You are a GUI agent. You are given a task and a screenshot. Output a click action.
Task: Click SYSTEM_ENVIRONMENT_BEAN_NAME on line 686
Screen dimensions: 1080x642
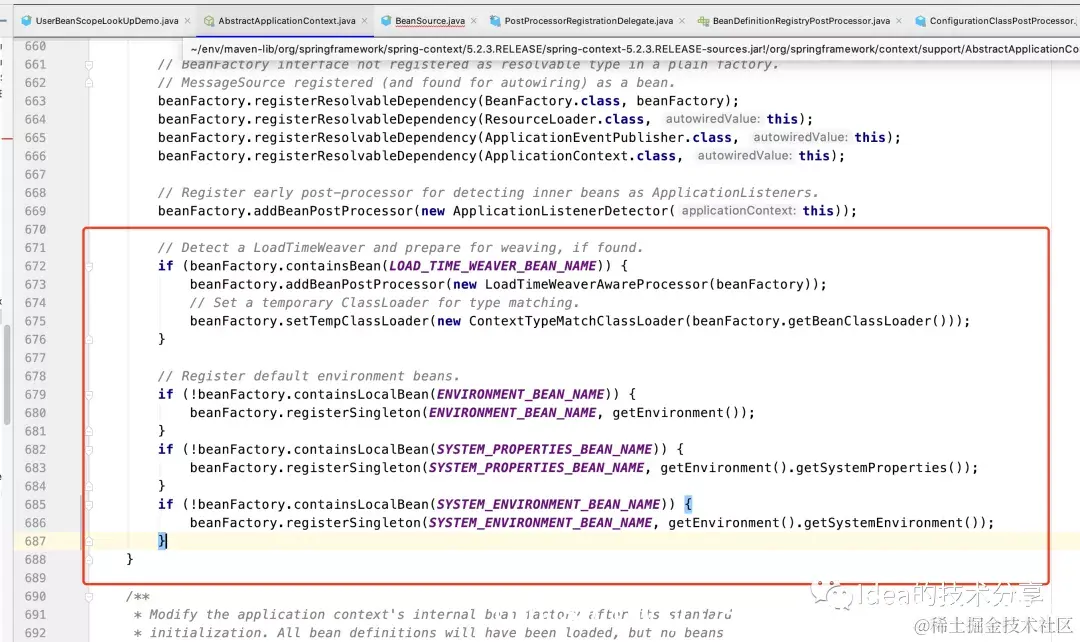(x=540, y=523)
